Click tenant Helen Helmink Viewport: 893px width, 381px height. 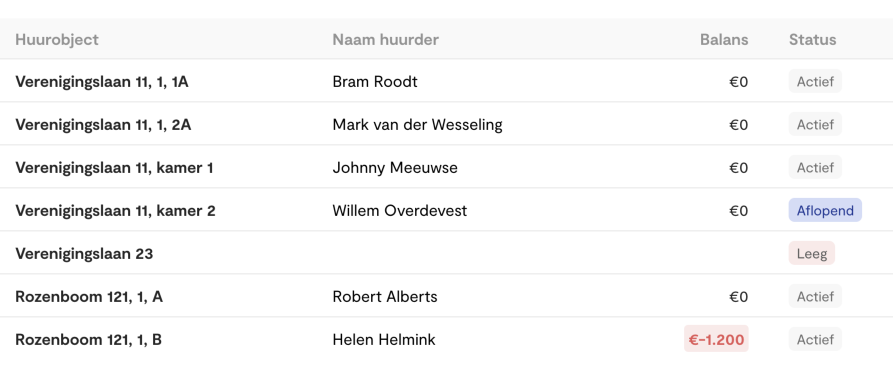pos(384,340)
